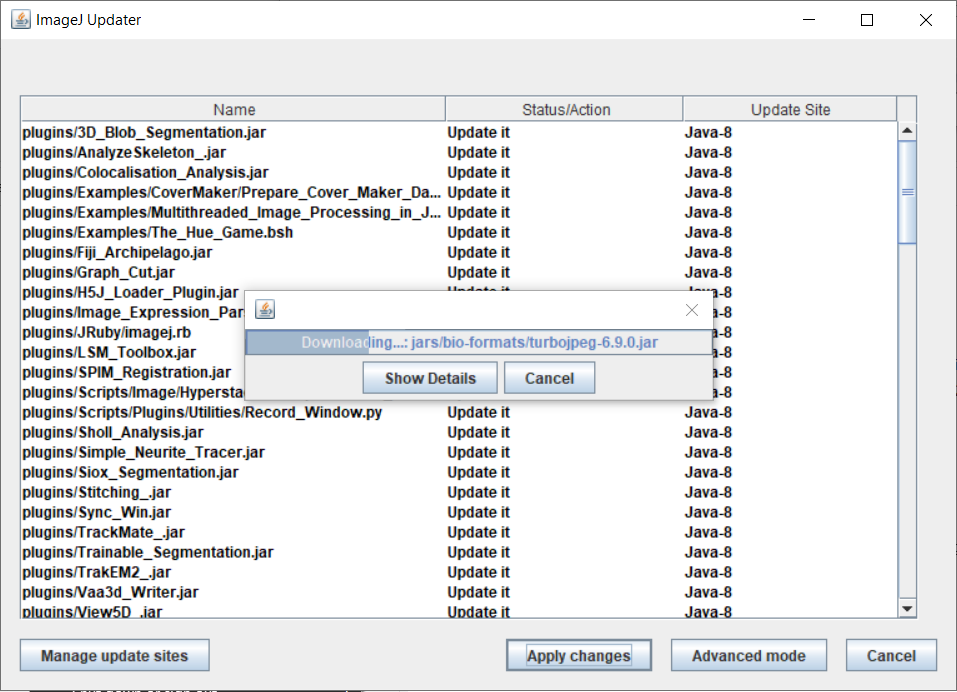Select the Prepare_Cover_Maker_Da... row
This screenshot has height=692, width=957.
pyautogui.click(x=459, y=193)
